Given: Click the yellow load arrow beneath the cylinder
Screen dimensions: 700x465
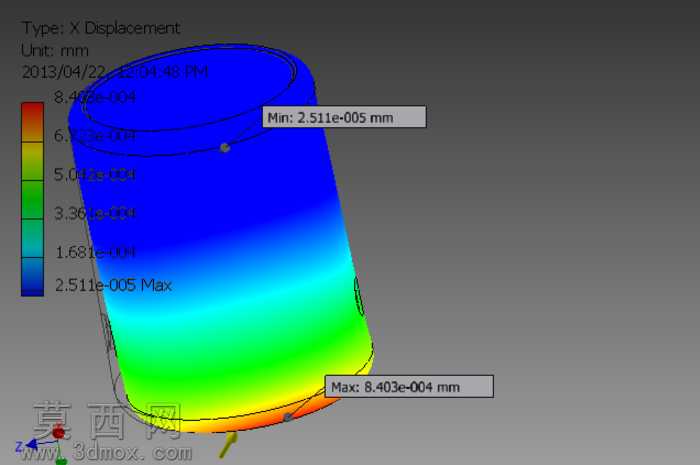Looking at the screenshot, I should [229, 444].
